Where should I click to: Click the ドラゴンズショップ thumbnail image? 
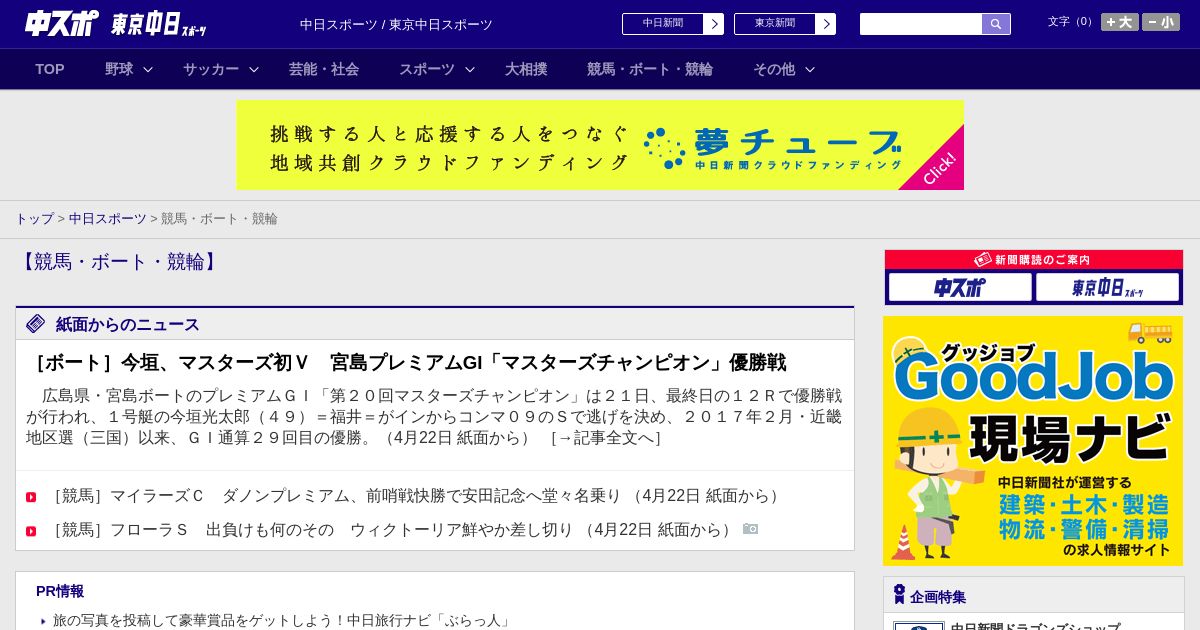point(919,626)
